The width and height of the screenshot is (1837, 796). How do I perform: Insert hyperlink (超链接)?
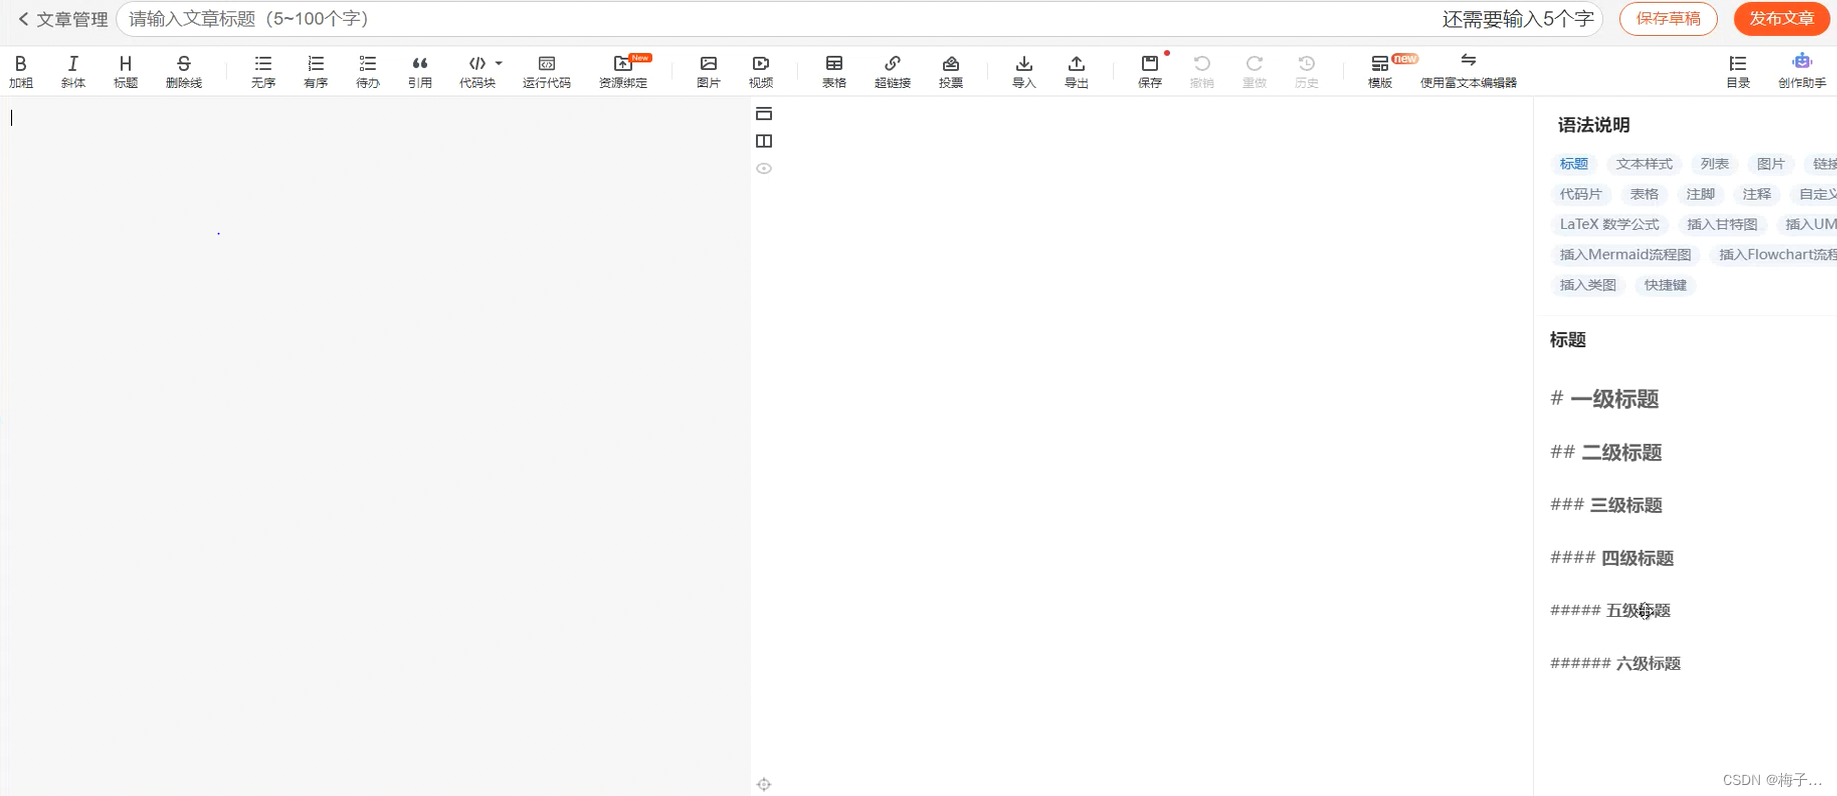[x=893, y=72]
